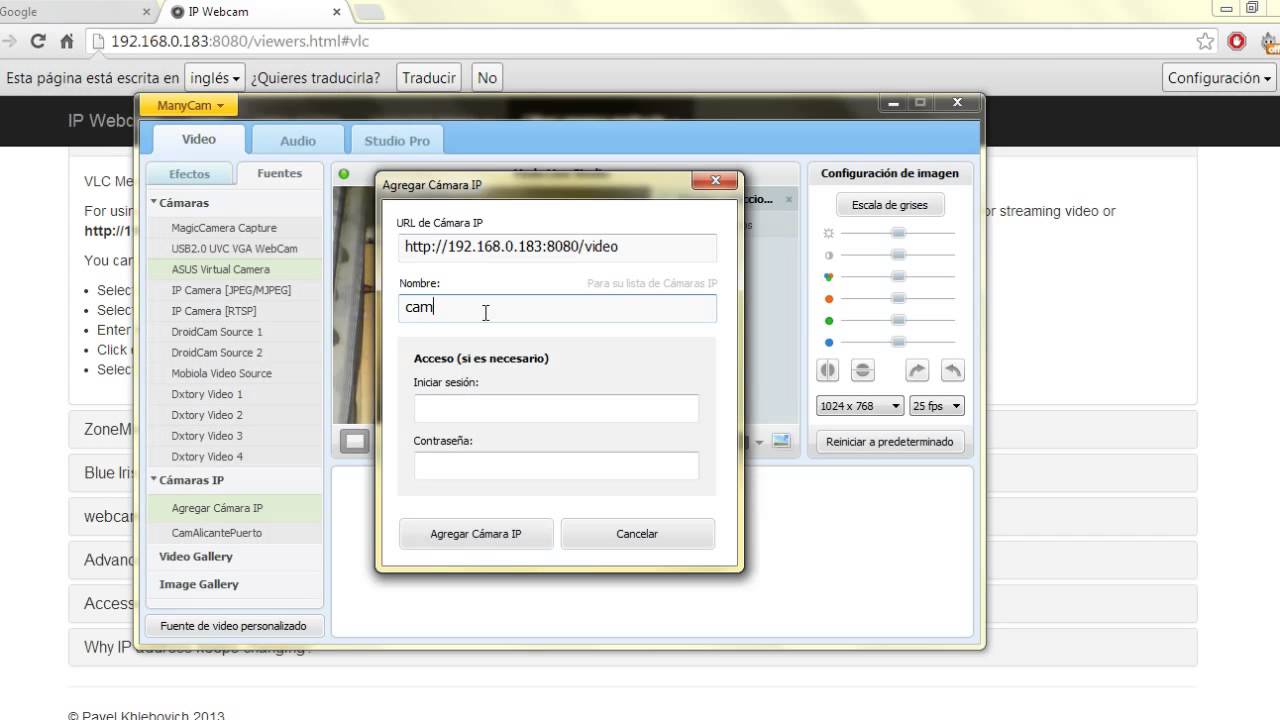The width and height of the screenshot is (1280, 720).
Task: Switch to the Studio Pro tab
Action: pos(397,141)
